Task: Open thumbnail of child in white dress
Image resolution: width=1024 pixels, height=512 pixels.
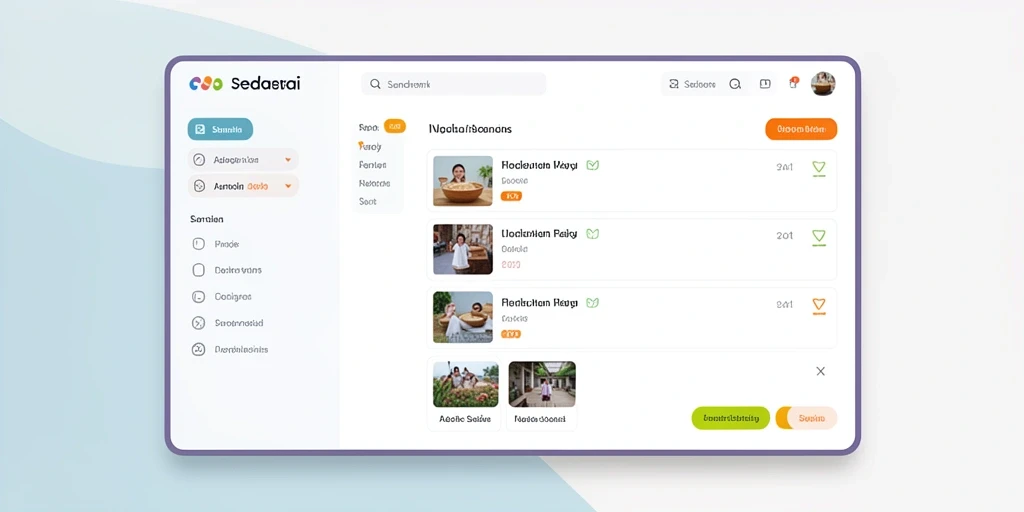Action: pos(463,249)
